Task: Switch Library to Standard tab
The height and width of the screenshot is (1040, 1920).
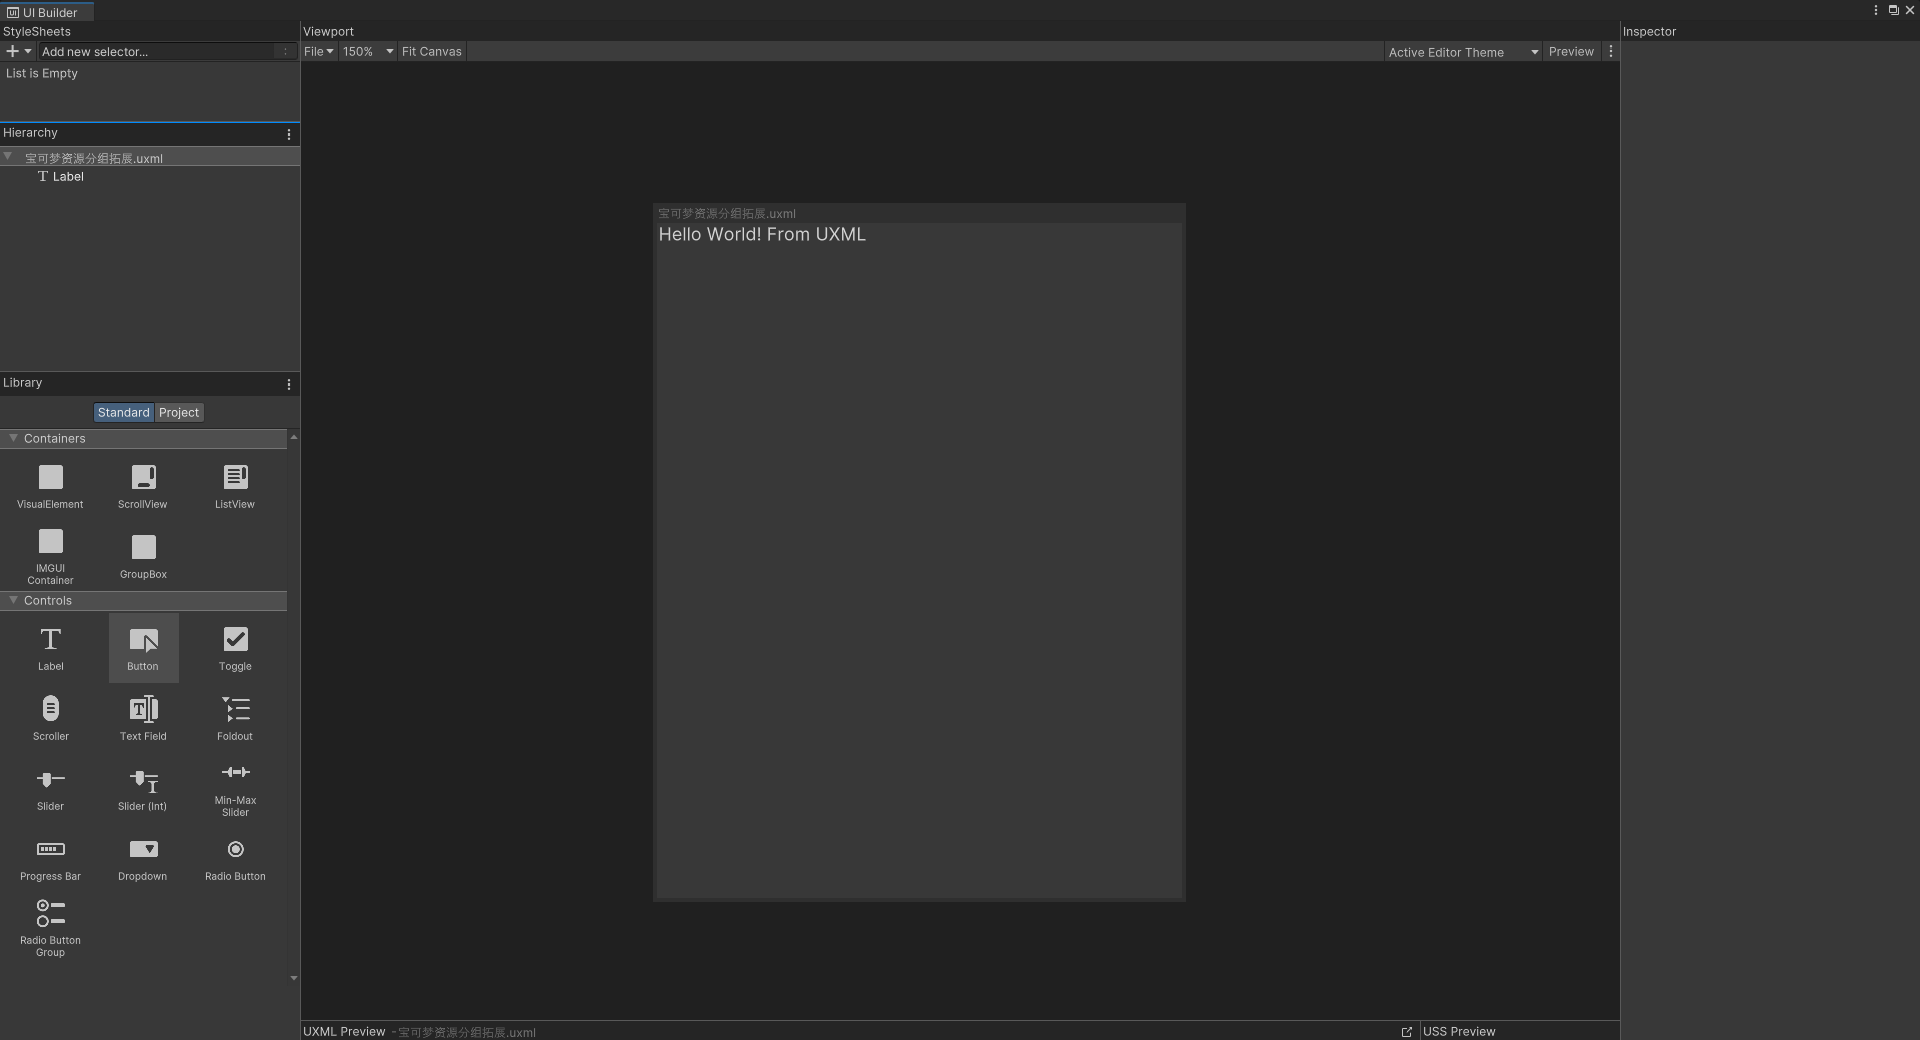Action: tap(123, 413)
